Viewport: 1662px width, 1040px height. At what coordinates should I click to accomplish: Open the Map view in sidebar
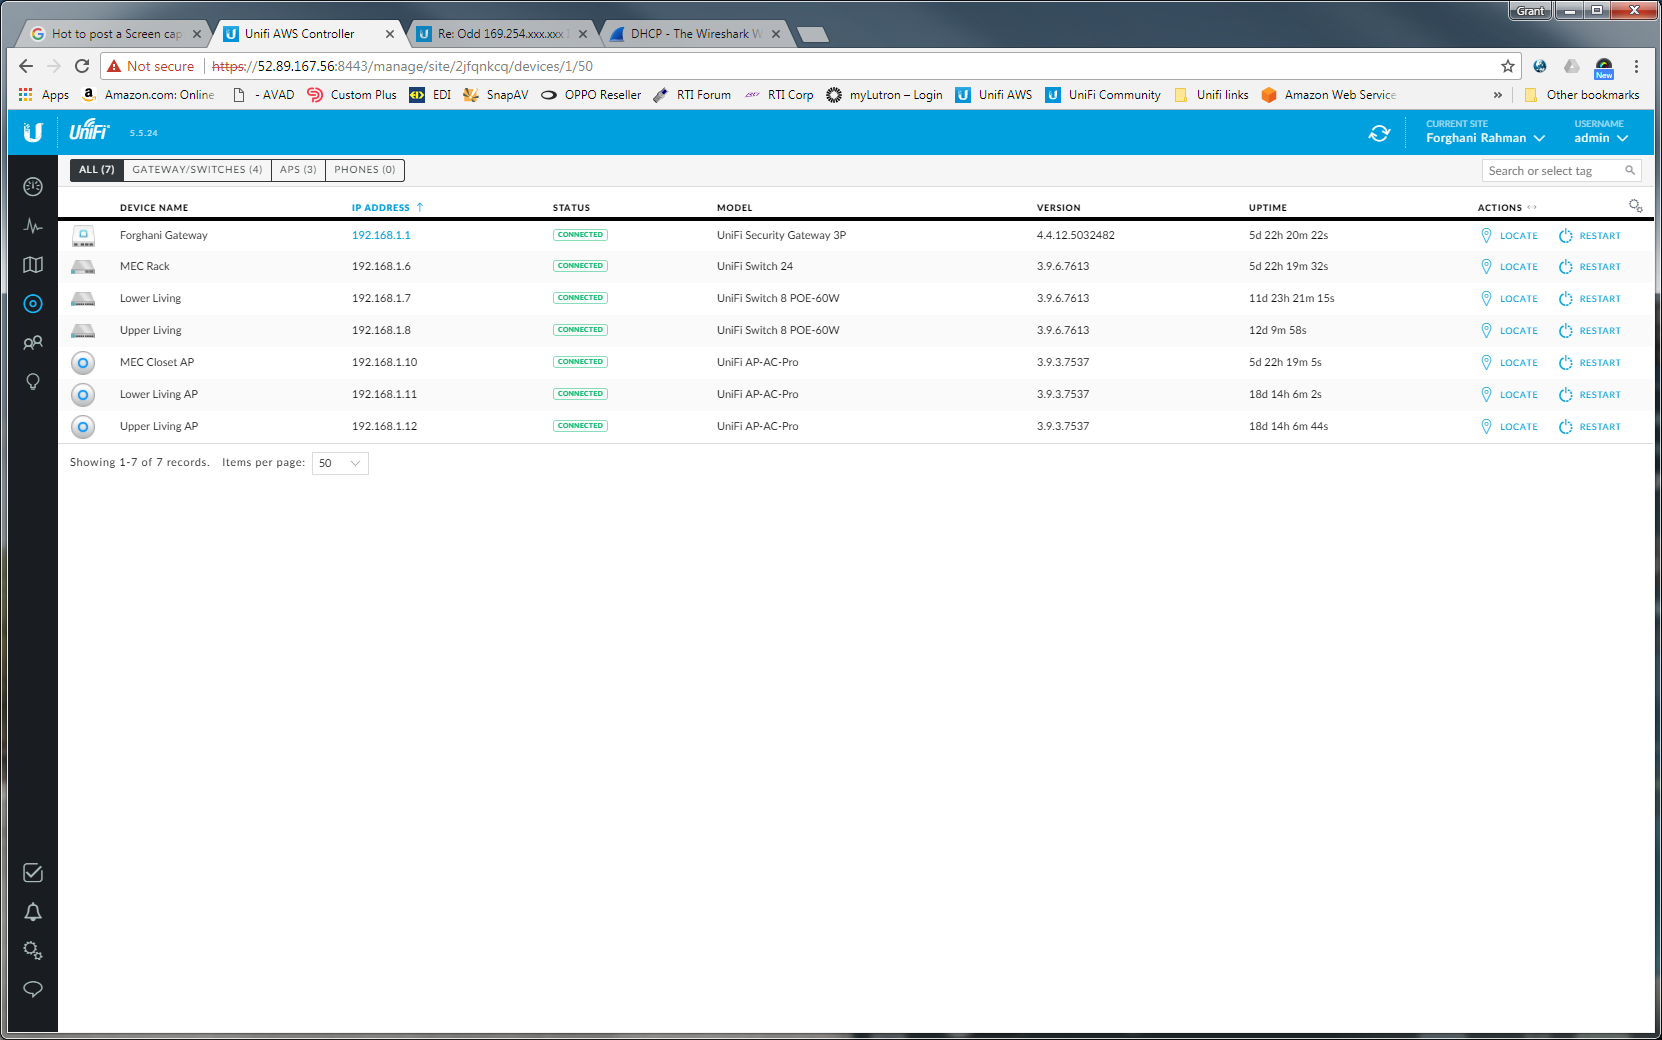(33, 265)
